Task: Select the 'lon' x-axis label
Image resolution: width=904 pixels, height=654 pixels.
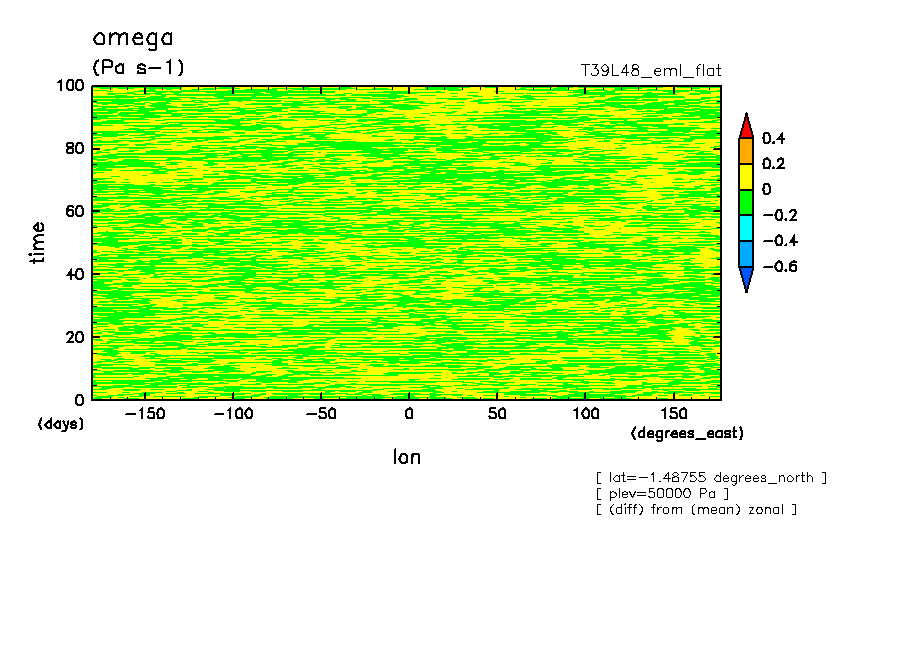Action: pos(406,457)
